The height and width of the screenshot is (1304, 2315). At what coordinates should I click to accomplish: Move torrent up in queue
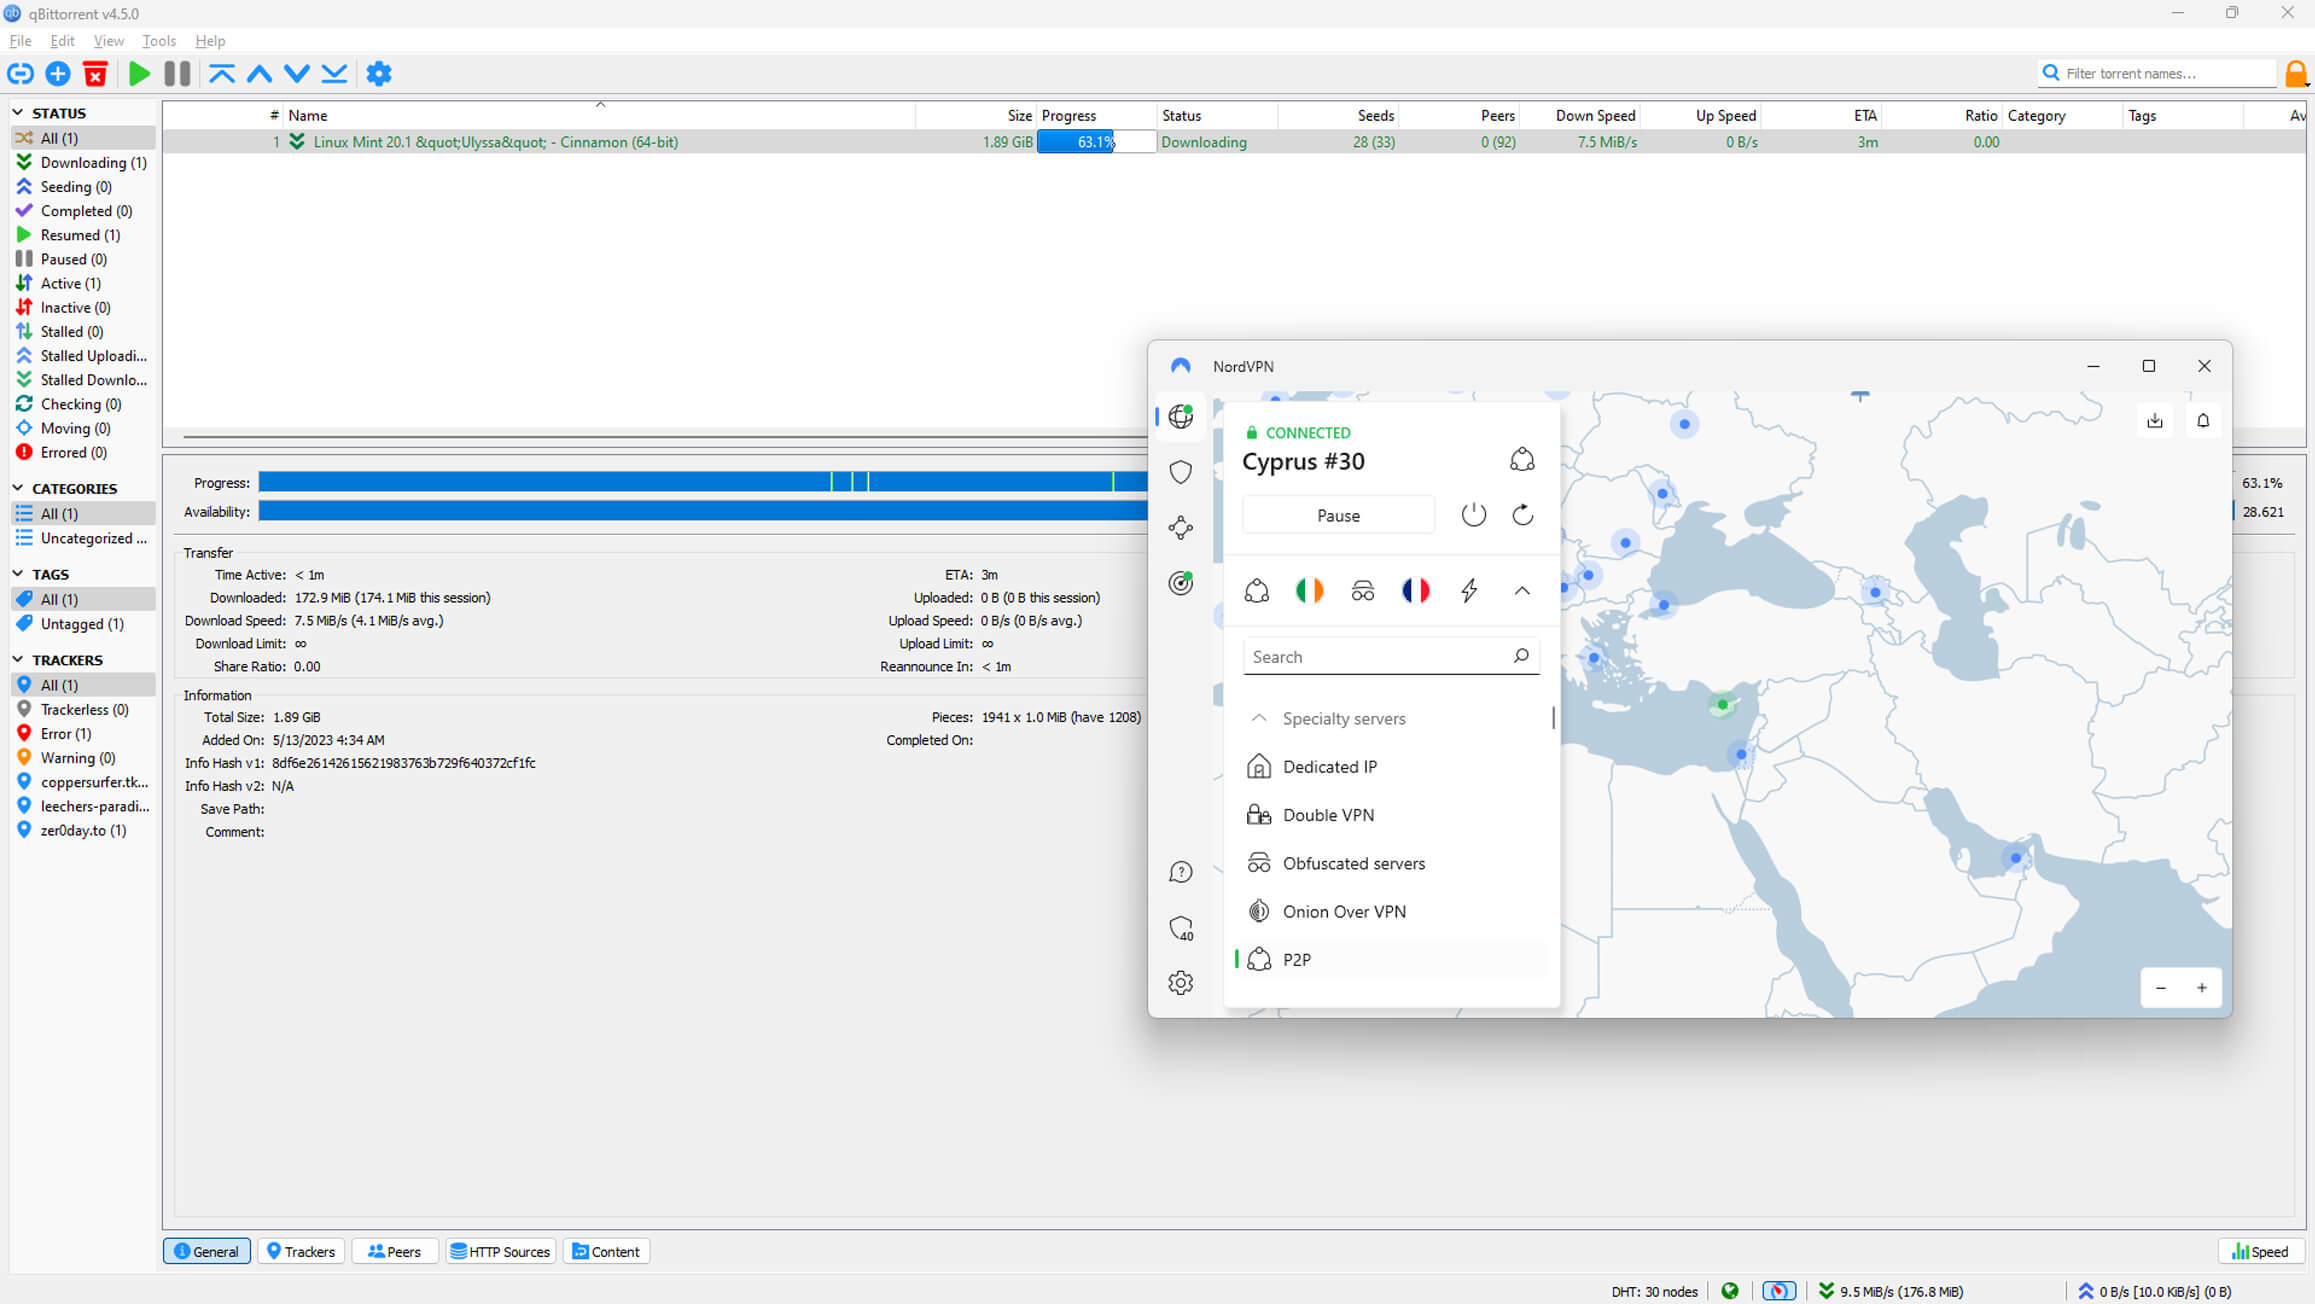pos(259,73)
